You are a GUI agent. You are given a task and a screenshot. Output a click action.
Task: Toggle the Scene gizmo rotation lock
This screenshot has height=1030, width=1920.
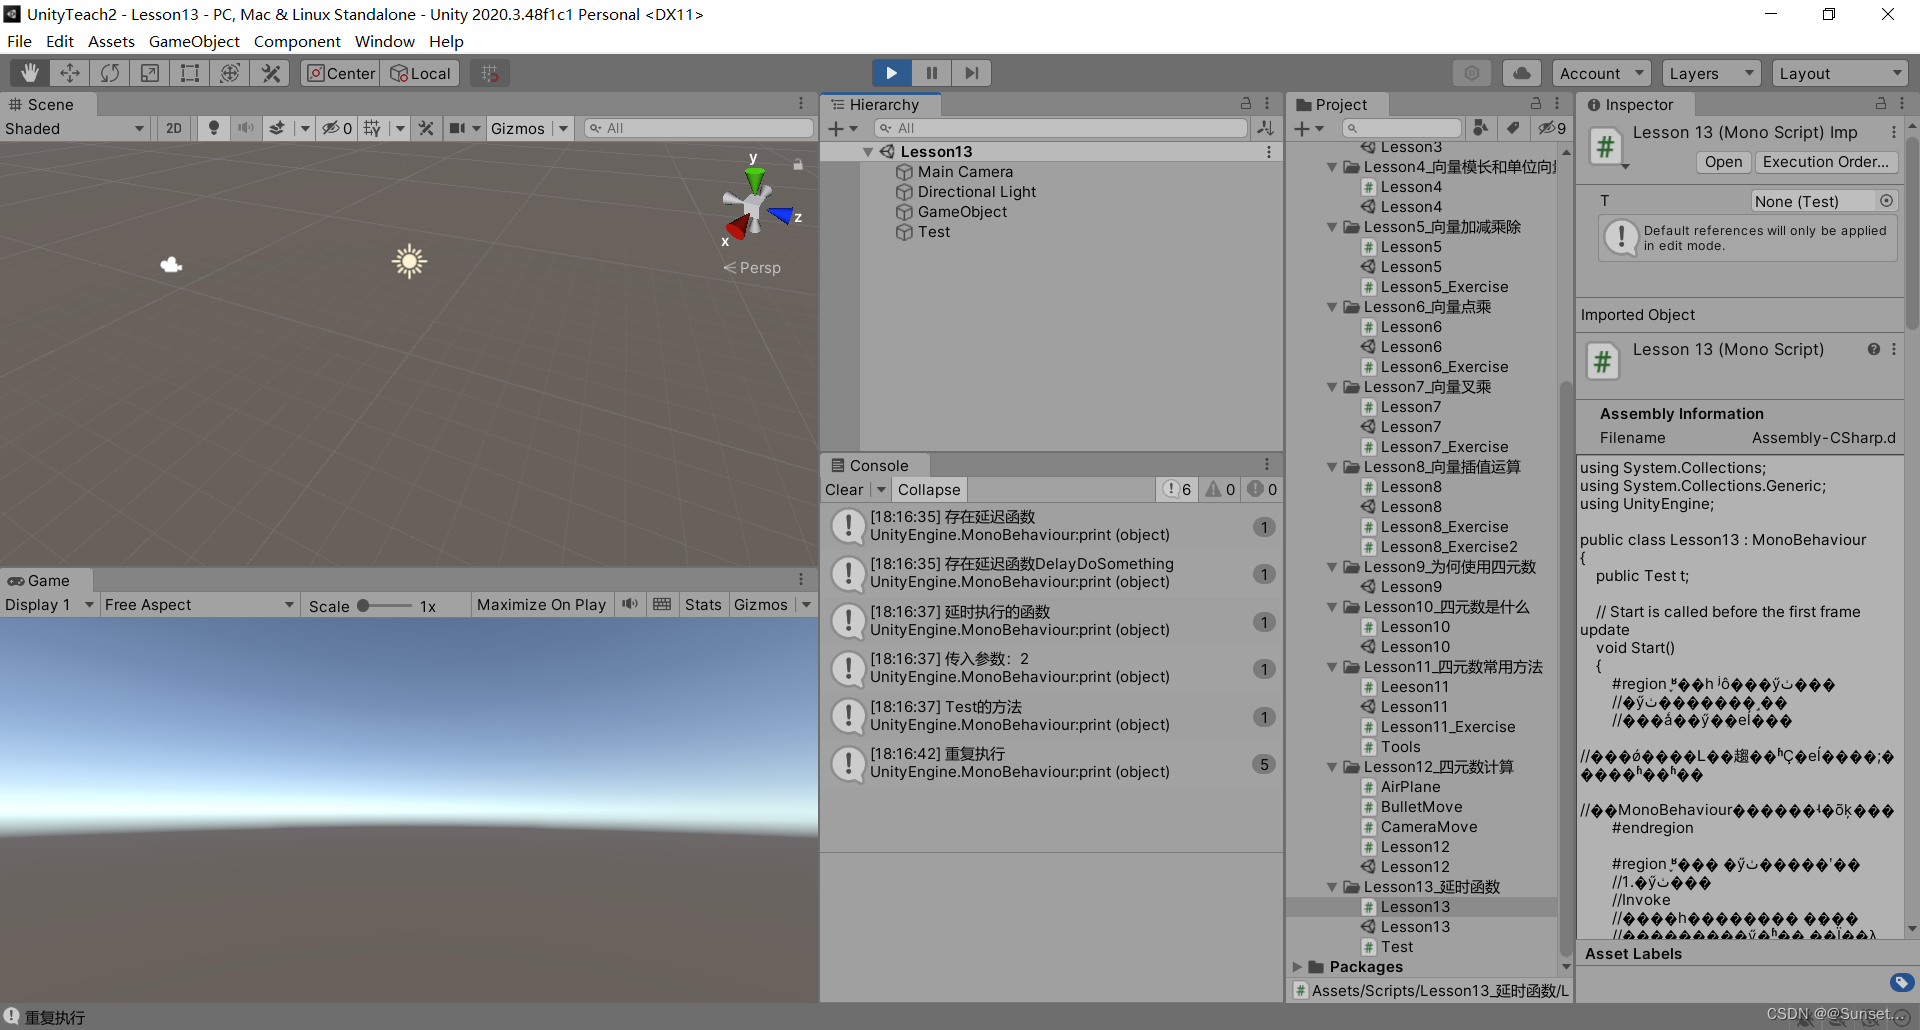[x=798, y=164]
